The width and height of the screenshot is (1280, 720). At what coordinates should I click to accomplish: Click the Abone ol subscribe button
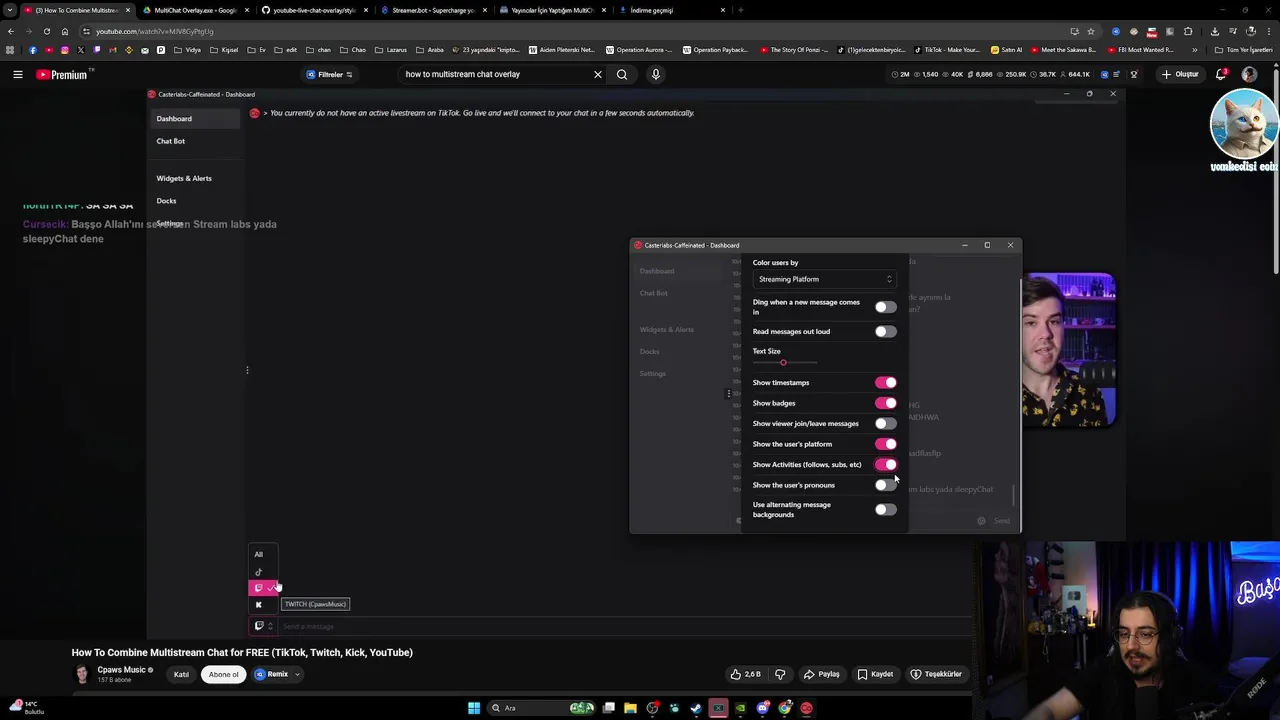(x=224, y=674)
